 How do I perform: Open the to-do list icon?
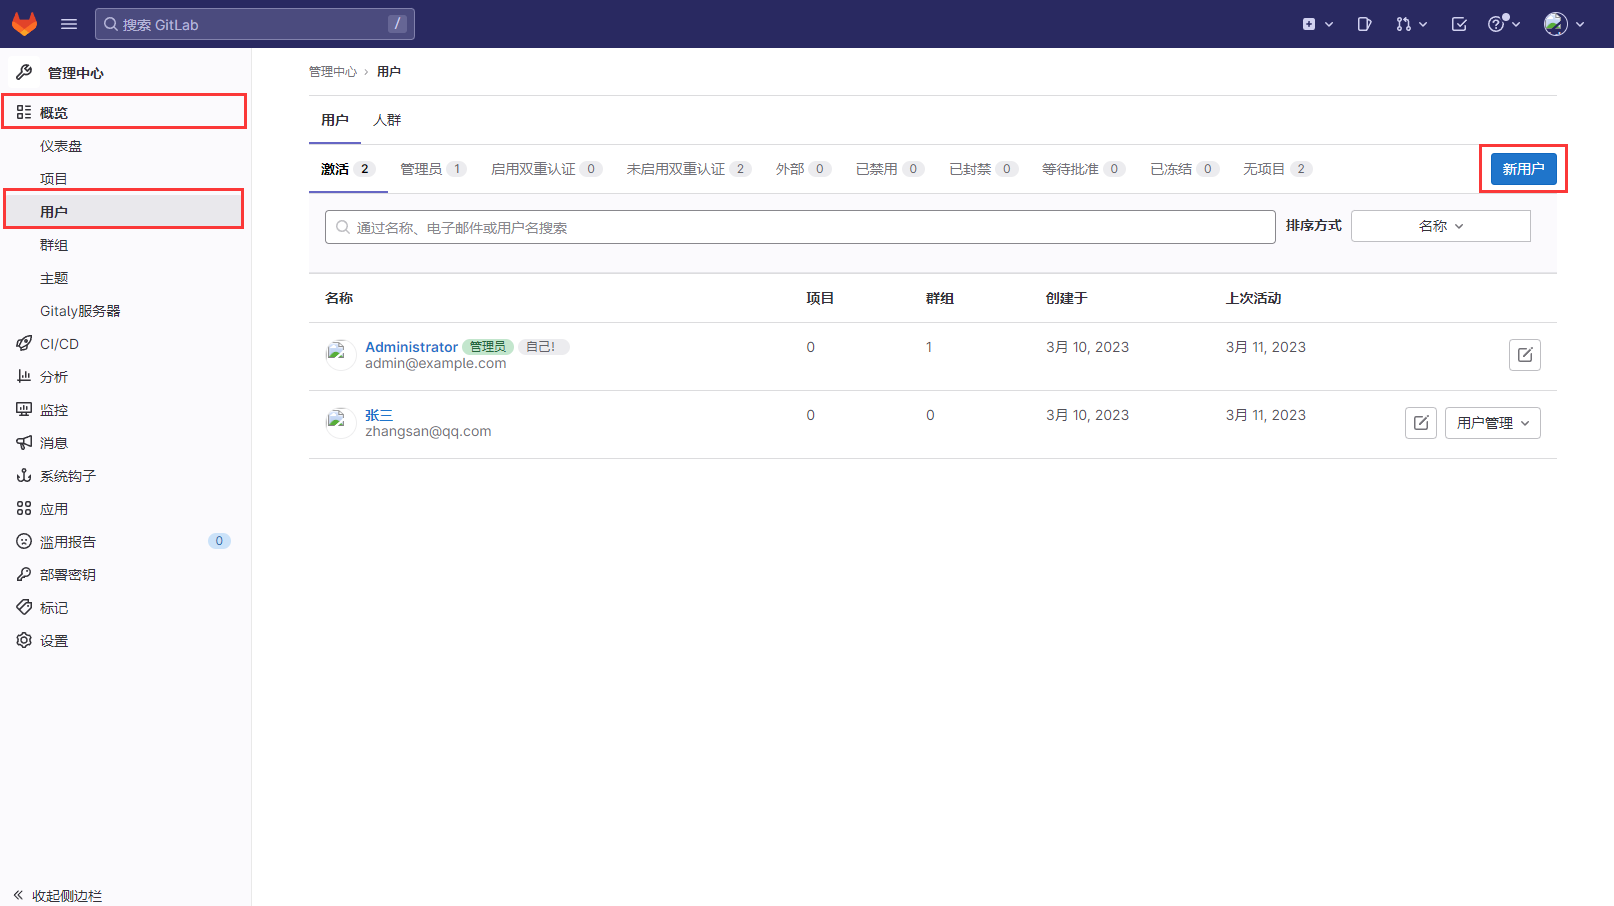point(1459,24)
